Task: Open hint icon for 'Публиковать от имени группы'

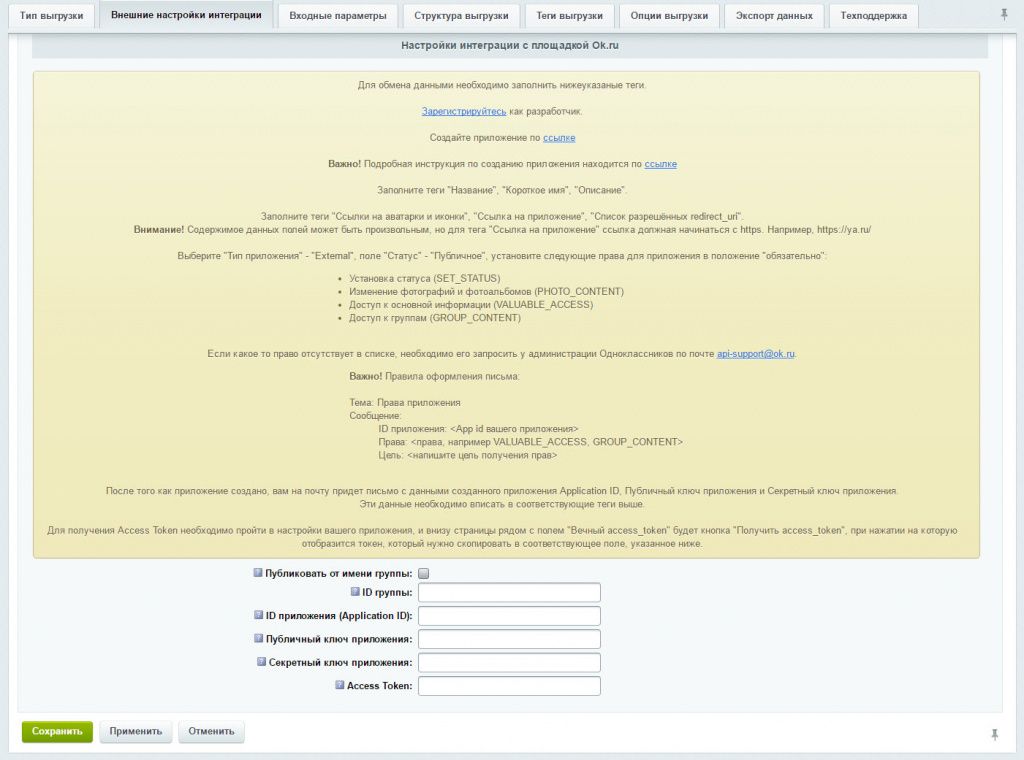Action: [x=258, y=573]
